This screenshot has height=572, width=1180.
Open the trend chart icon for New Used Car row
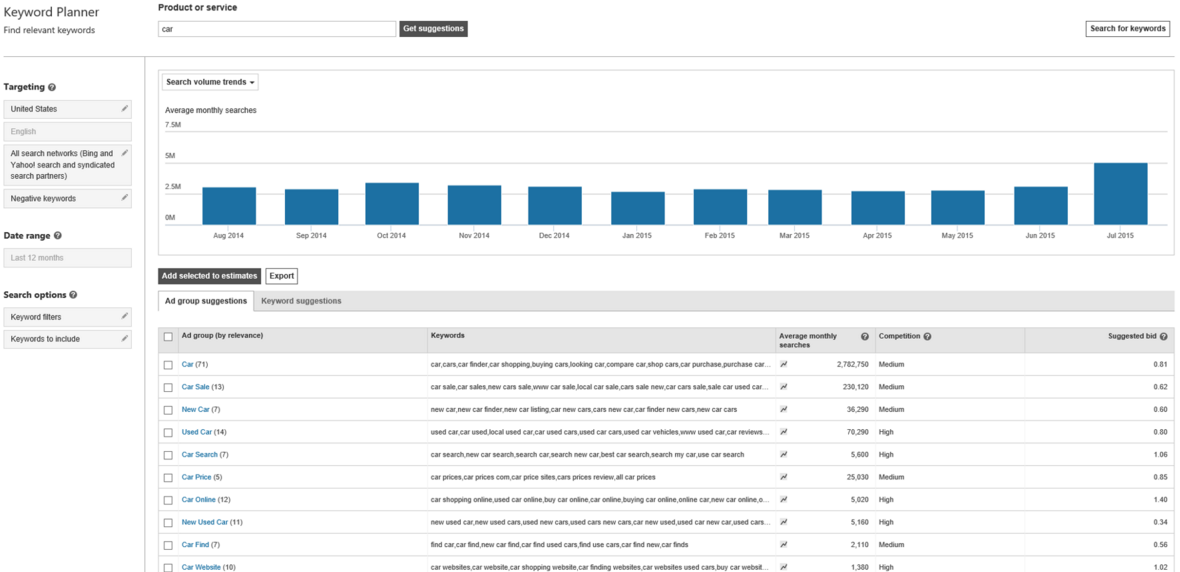pyautogui.click(x=783, y=522)
